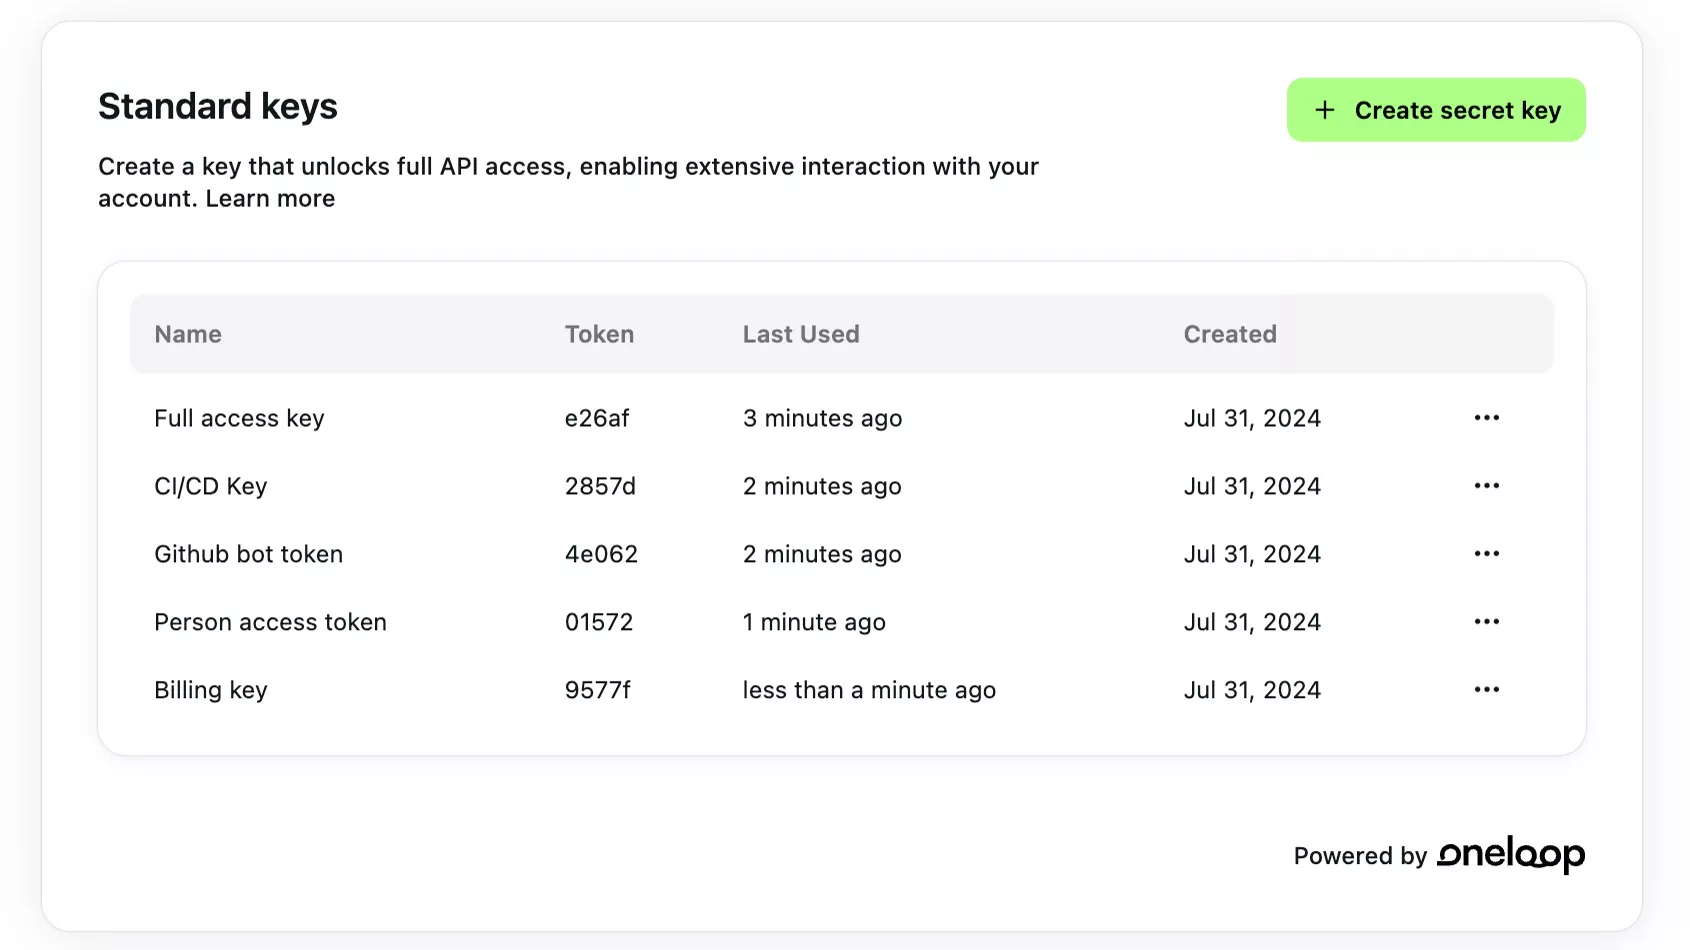Select the CI/CD Key row name
The height and width of the screenshot is (950, 1690).
(210, 486)
